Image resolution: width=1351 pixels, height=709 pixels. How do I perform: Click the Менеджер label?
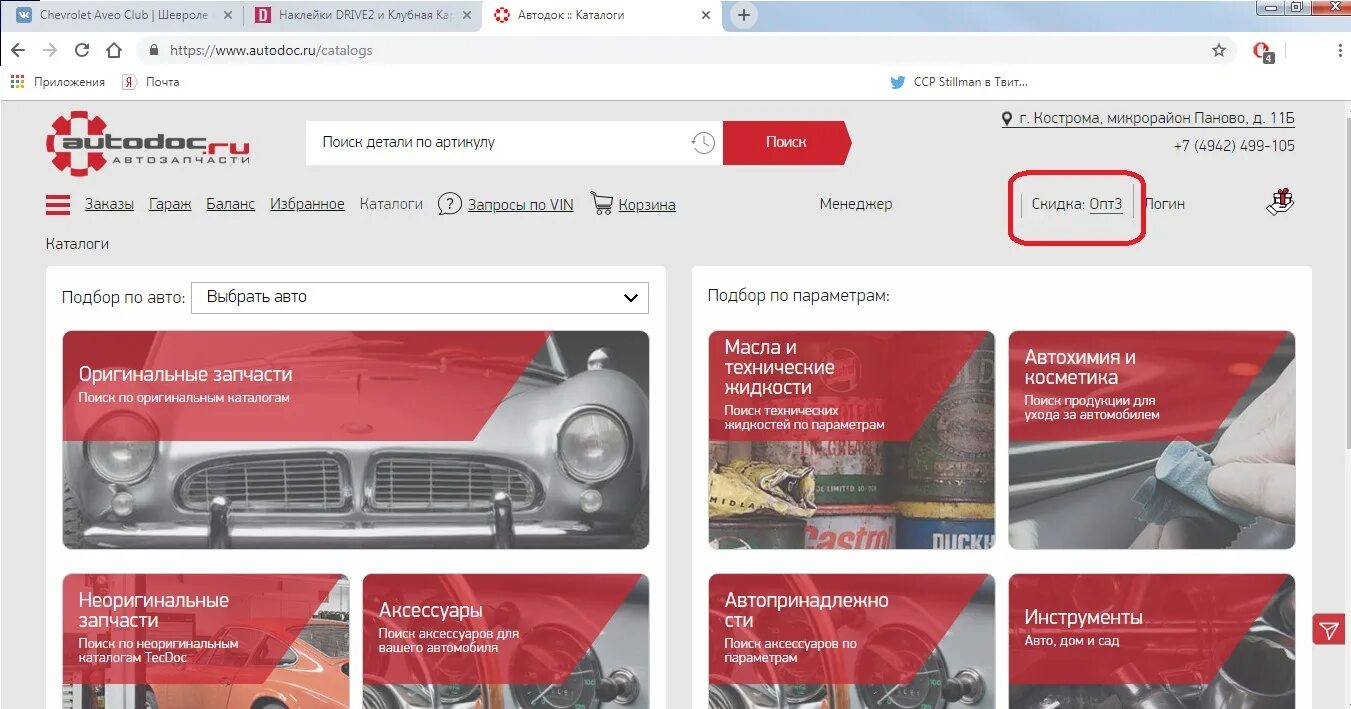[x=856, y=204]
